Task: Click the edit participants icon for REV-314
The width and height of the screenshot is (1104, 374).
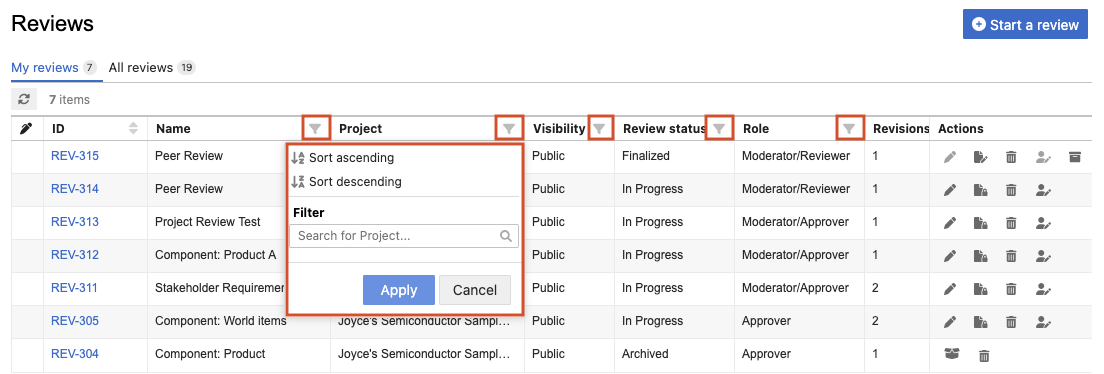Action: 1043,189
